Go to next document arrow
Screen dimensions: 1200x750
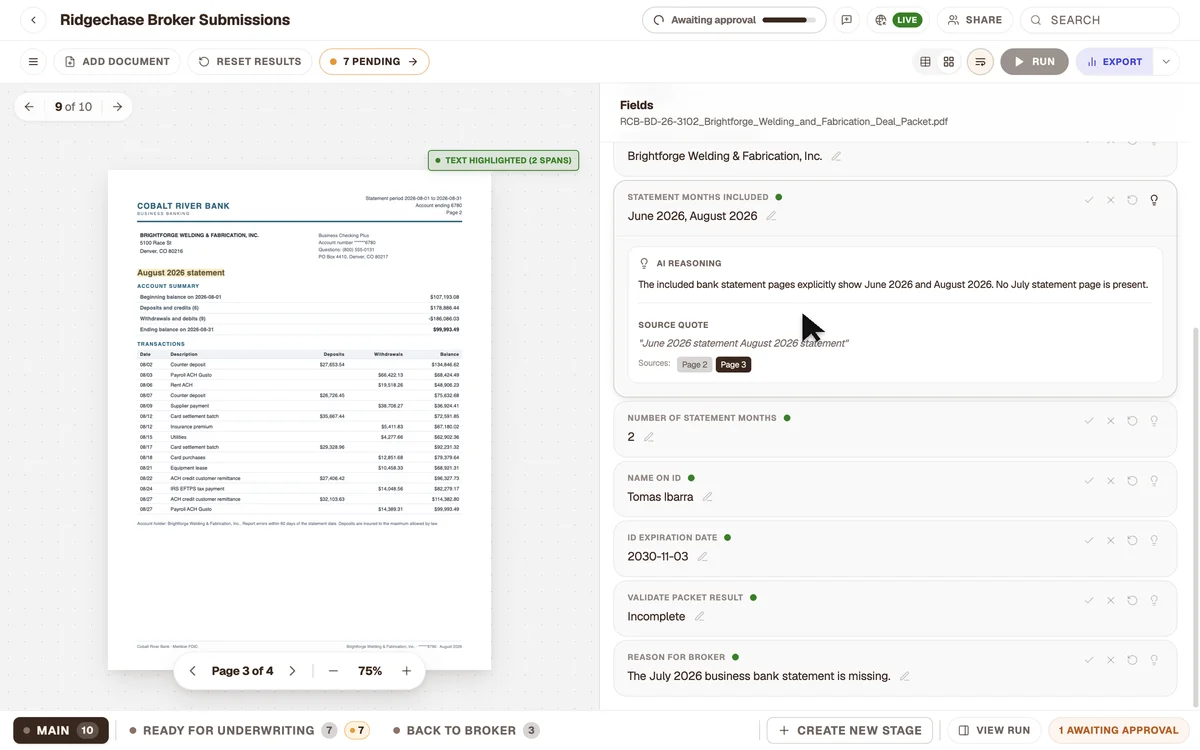pyautogui.click(x=117, y=107)
